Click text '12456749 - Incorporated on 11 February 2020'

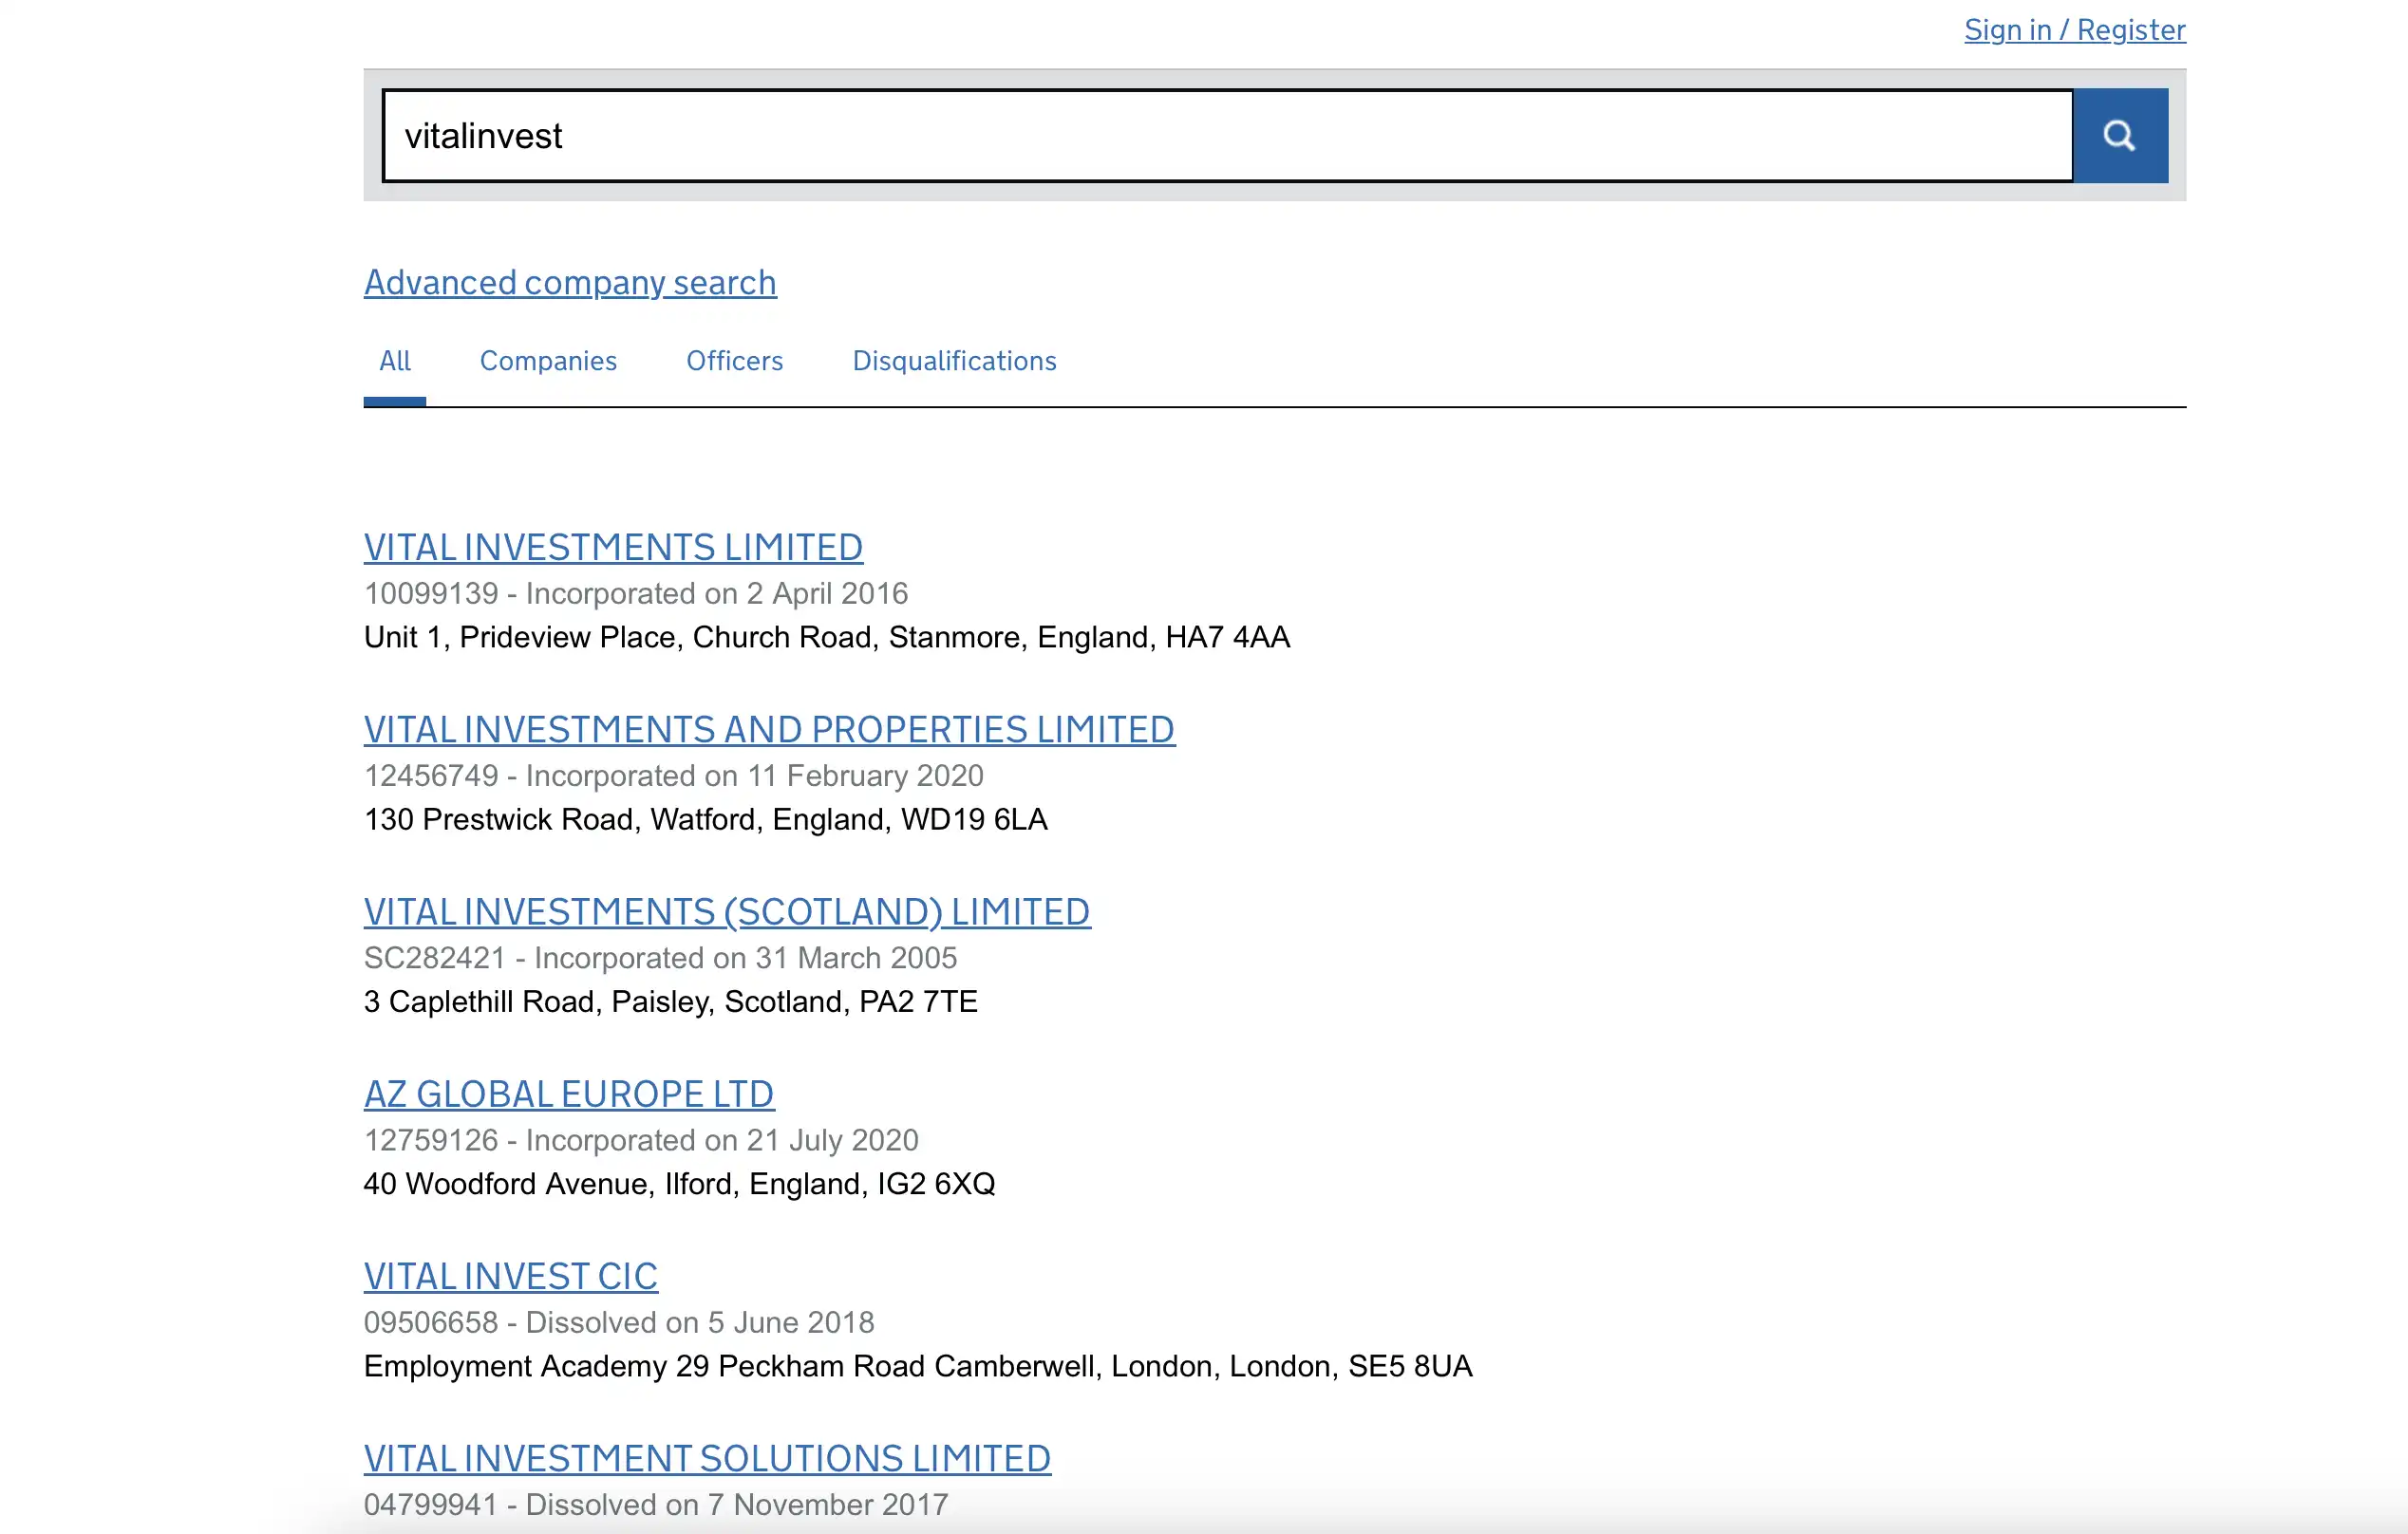click(x=674, y=775)
